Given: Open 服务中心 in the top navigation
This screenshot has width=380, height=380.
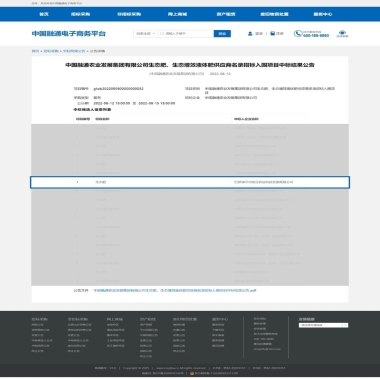Looking at the screenshot, I should tap(323, 14).
